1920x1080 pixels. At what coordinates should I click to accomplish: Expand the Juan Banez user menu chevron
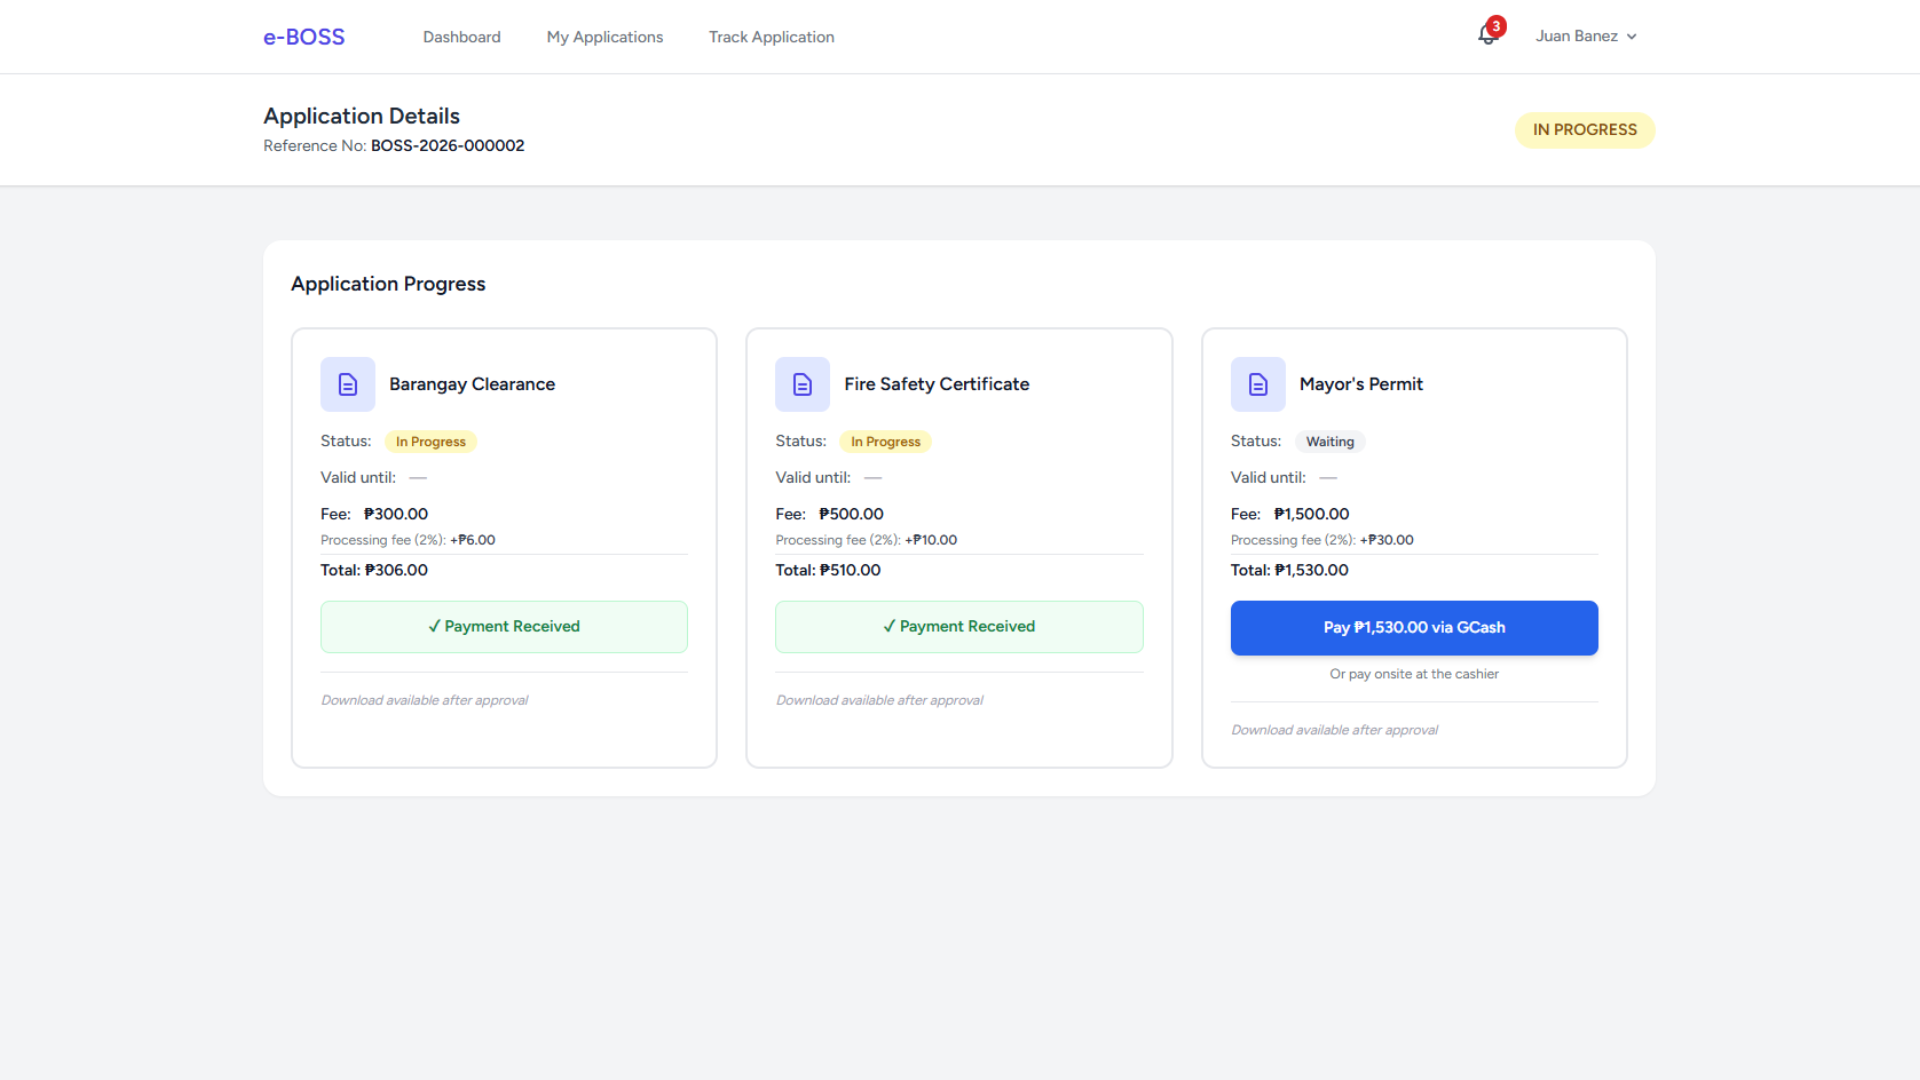(1632, 37)
